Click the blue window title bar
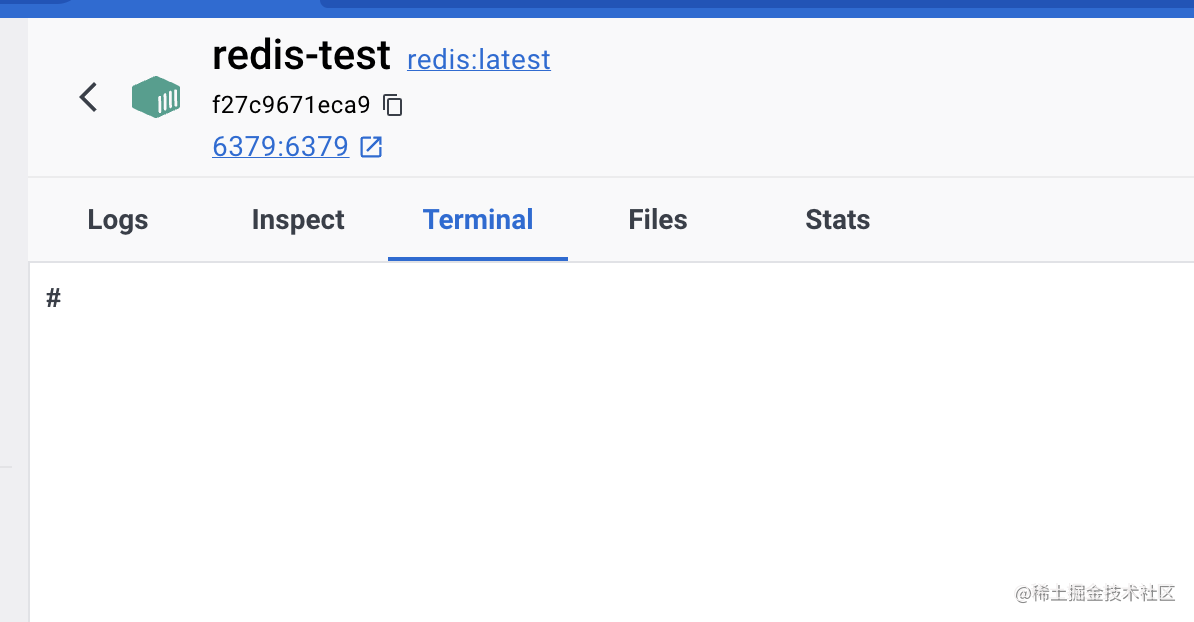This screenshot has width=1194, height=622. (700, 8)
